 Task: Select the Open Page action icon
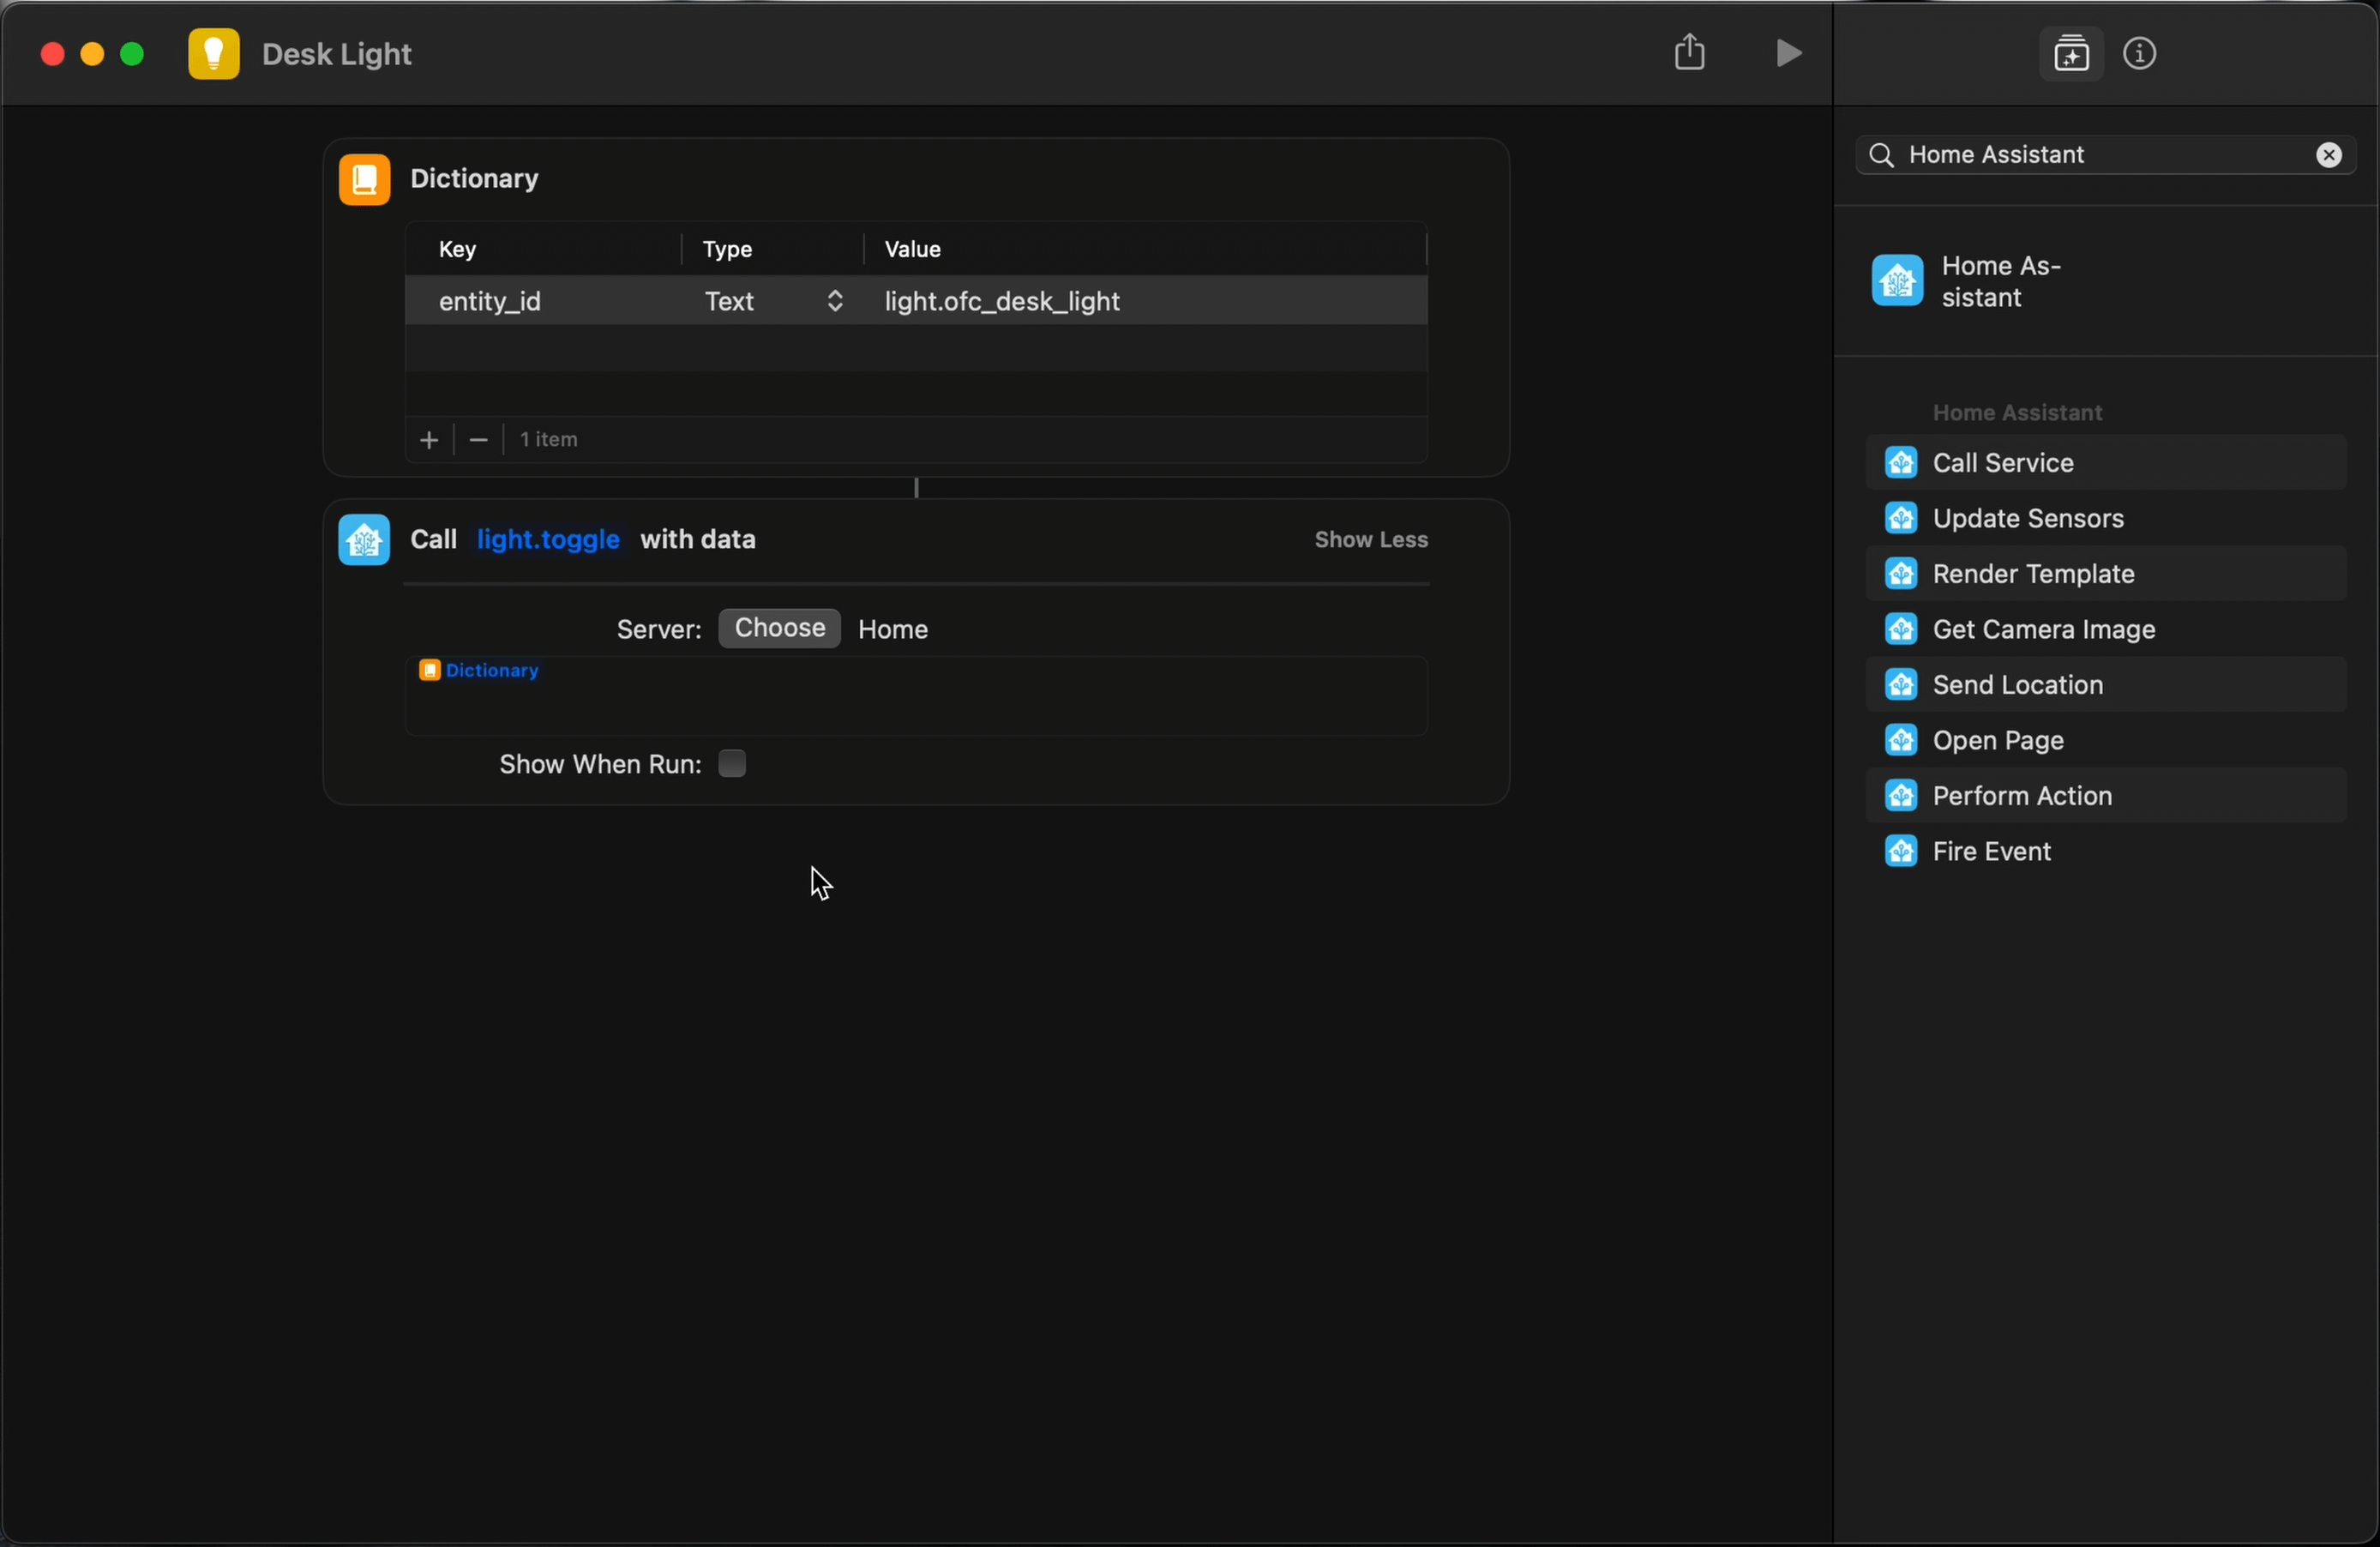click(1902, 739)
